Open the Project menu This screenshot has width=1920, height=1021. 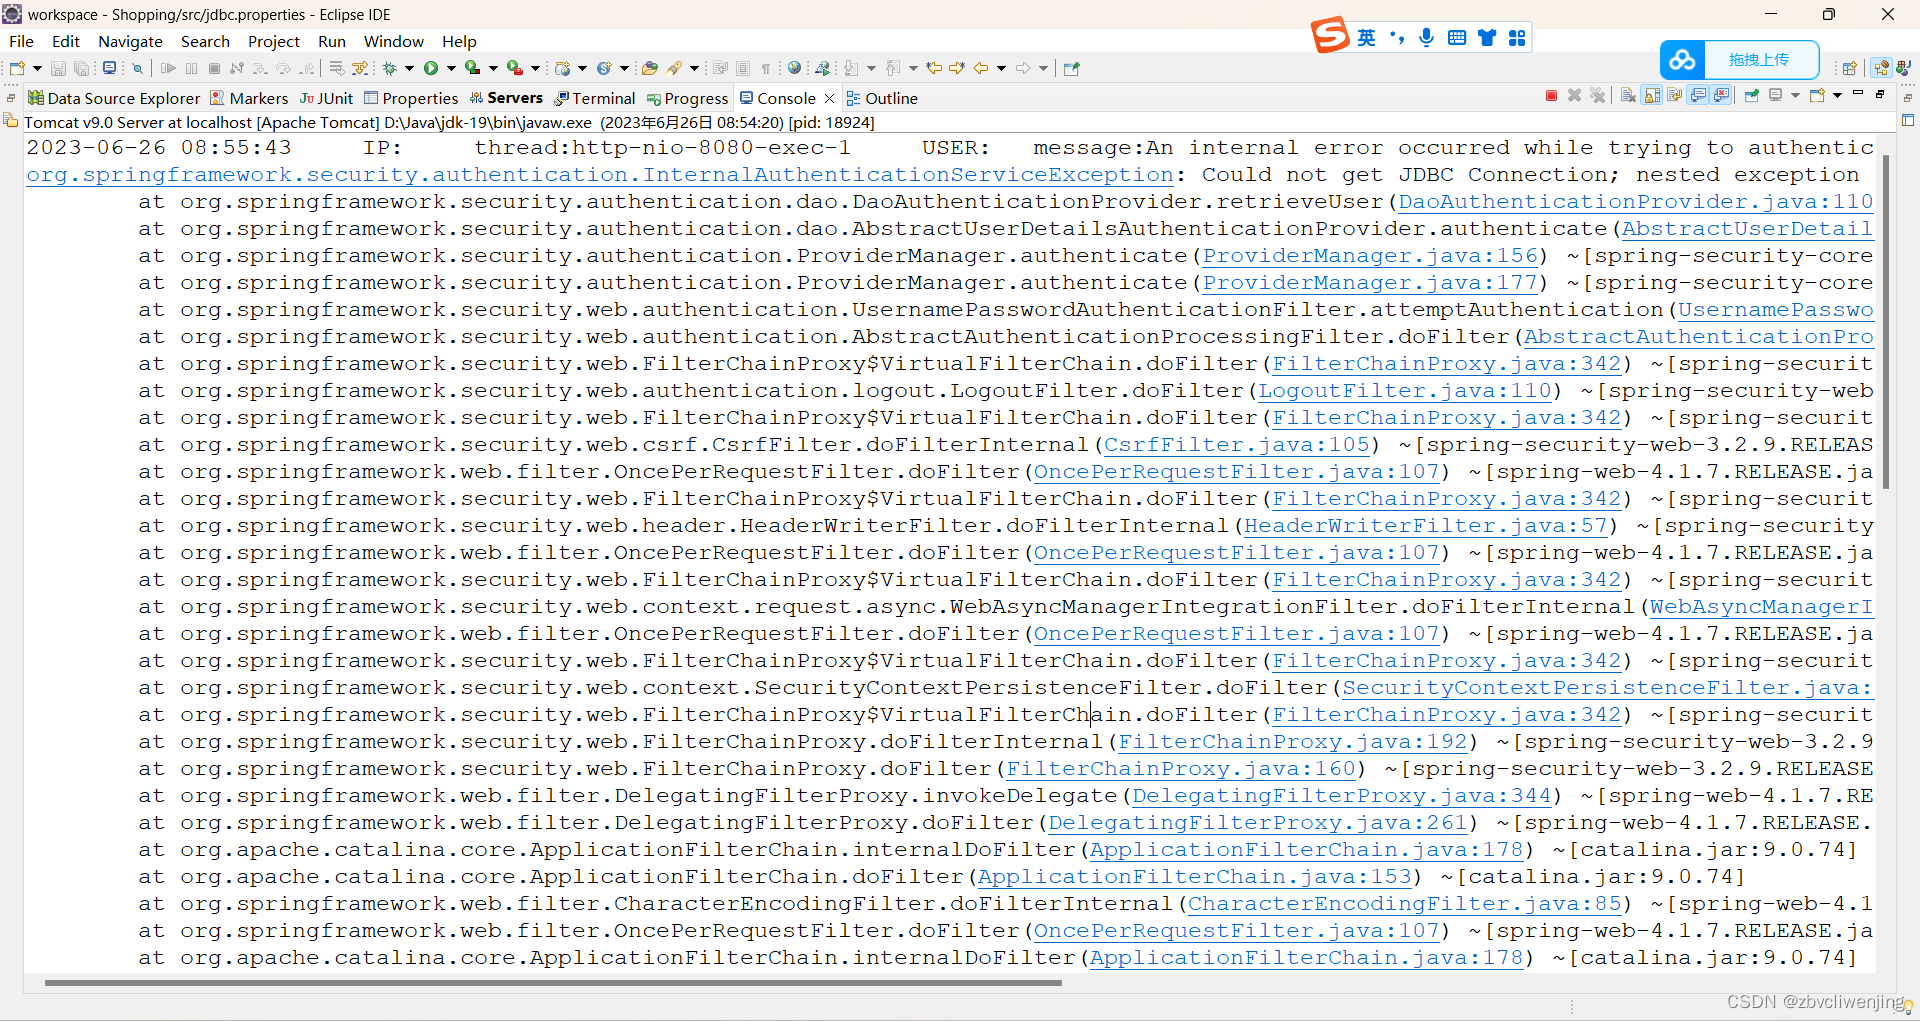[x=273, y=41]
